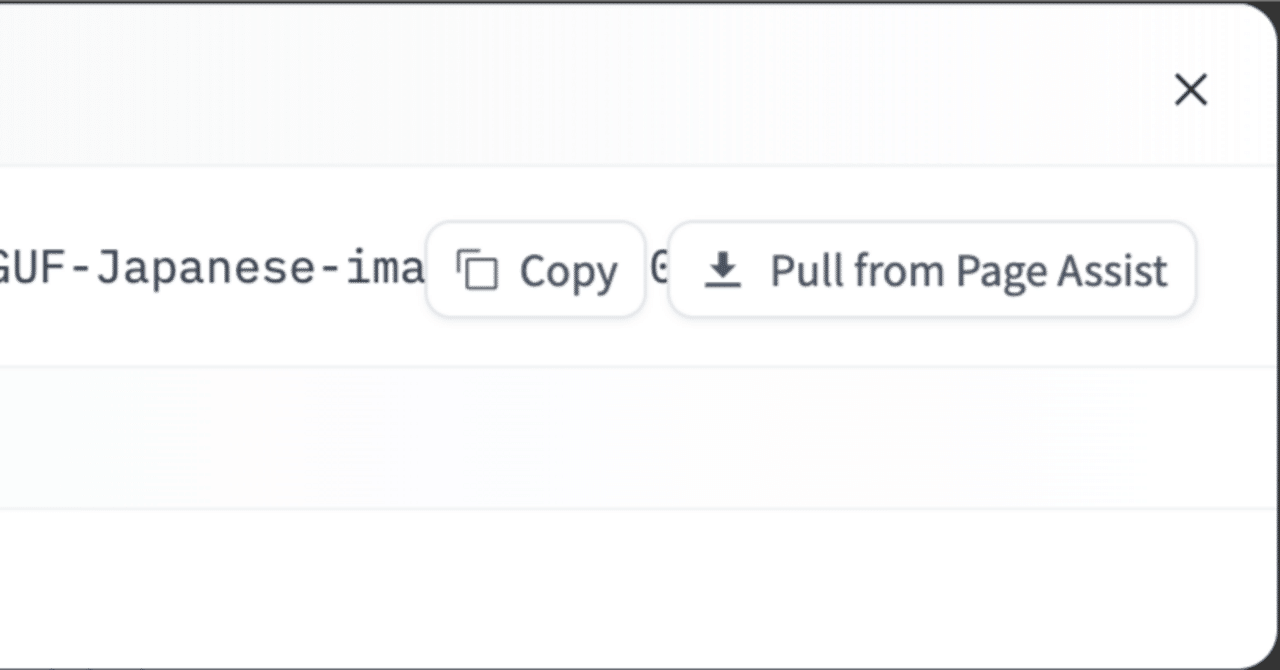Select the Pull from Page Assist text
The width and height of the screenshot is (1280, 670).
968,270
